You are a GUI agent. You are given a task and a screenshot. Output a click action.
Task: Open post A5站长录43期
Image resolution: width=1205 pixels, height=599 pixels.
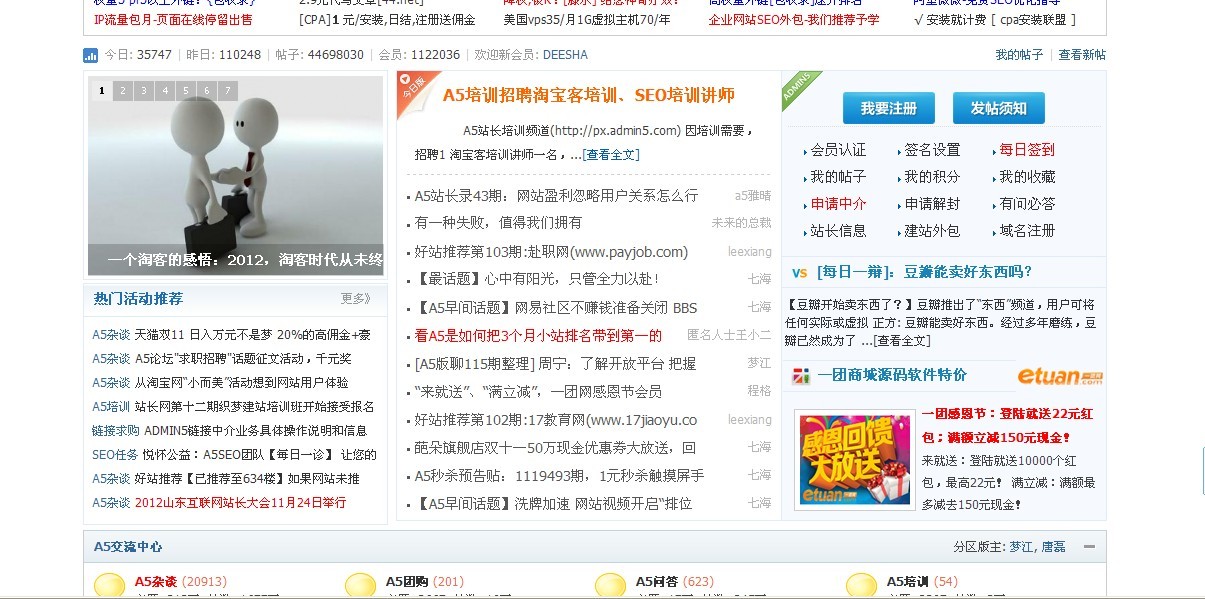click(556, 196)
